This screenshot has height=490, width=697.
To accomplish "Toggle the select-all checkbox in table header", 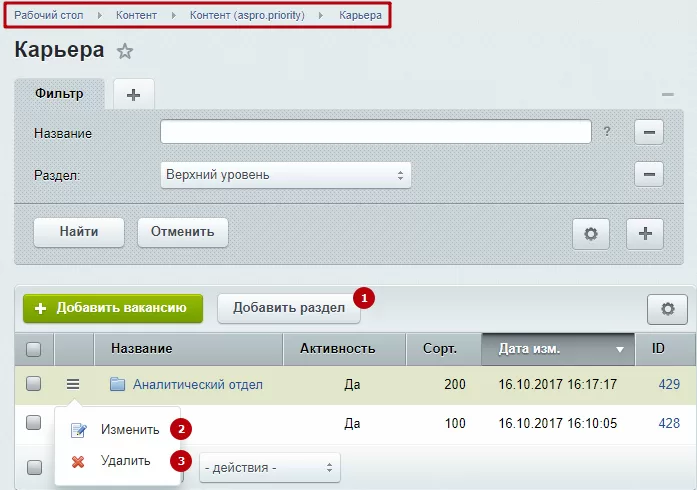I will point(33,349).
